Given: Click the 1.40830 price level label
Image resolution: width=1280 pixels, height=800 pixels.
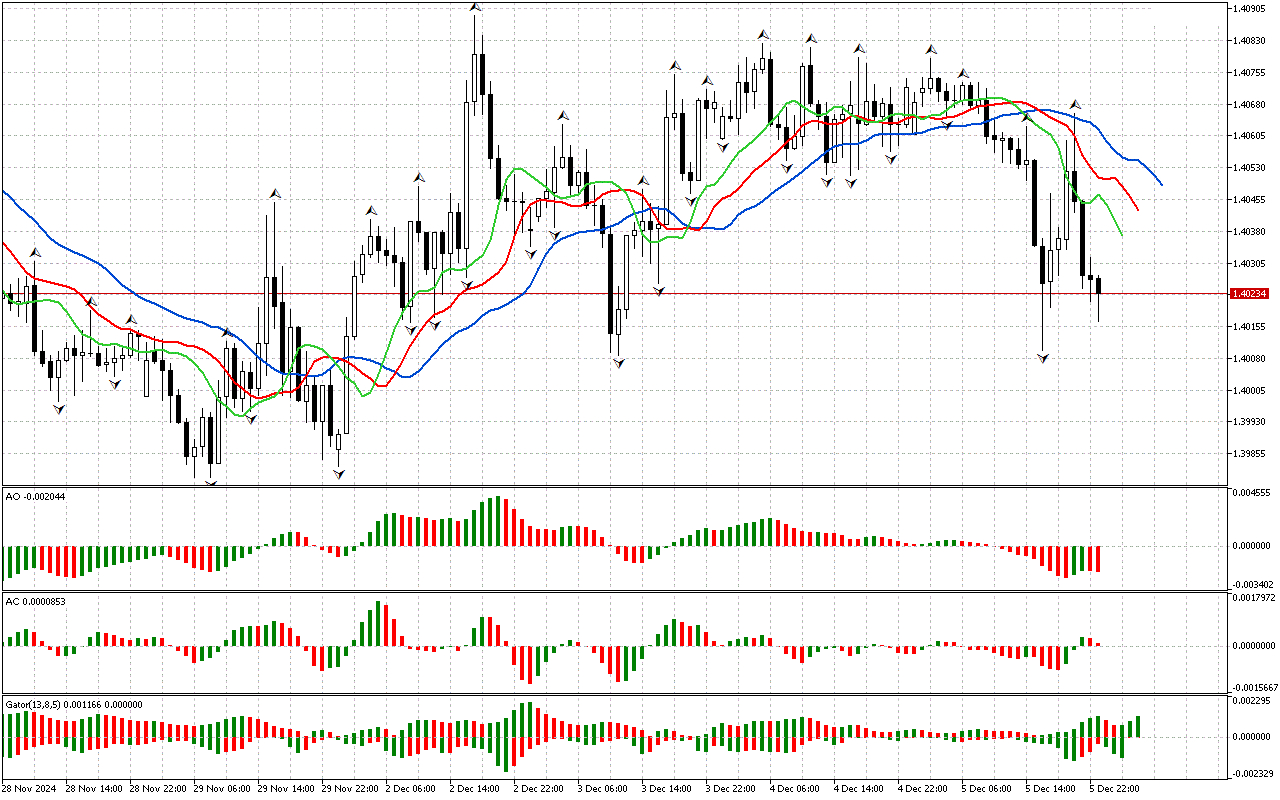Looking at the screenshot, I should (1250, 41).
